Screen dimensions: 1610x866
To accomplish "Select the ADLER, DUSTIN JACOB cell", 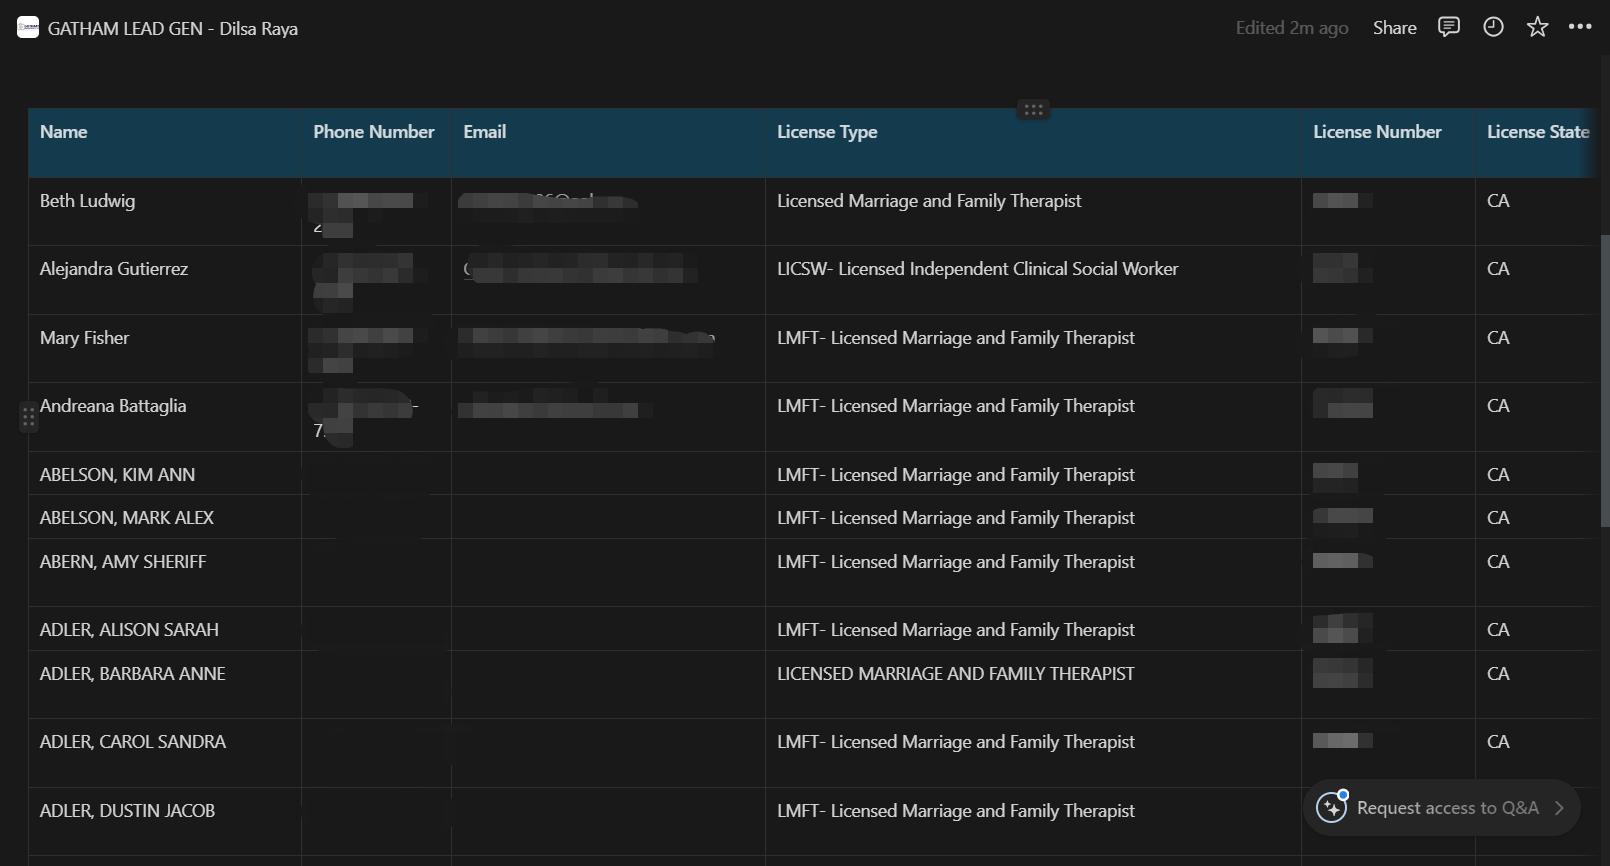I will [165, 822].
